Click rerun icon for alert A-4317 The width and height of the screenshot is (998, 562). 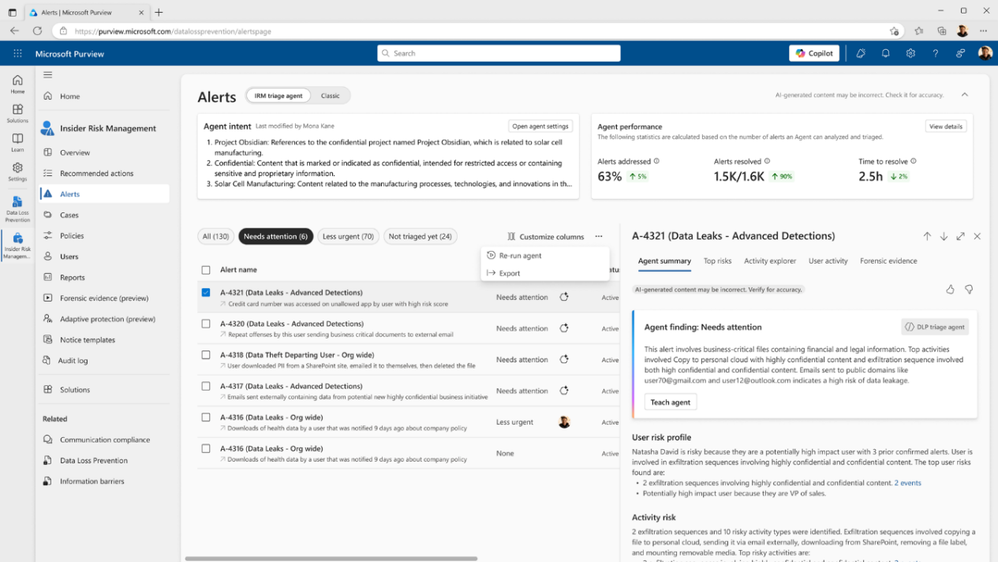click(564, 391)
